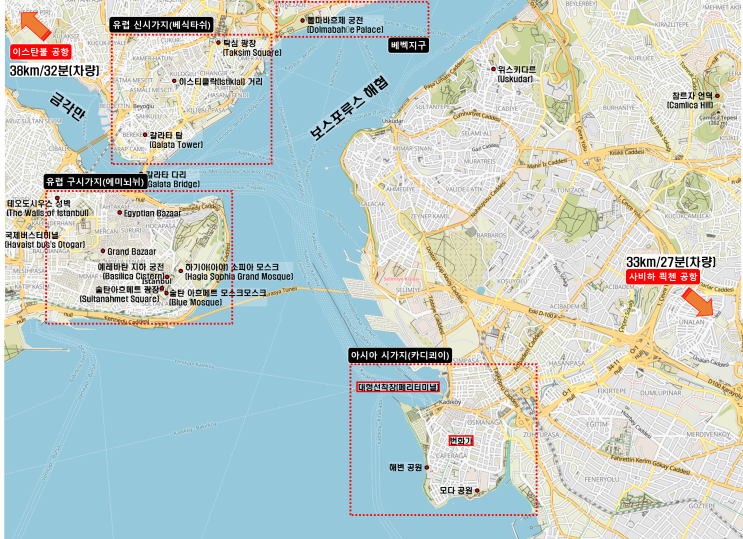Click the red 사비하 괵첸 공항 label
Image resolution: width=743 pixels, height=539 pixels.
point(662,277)
